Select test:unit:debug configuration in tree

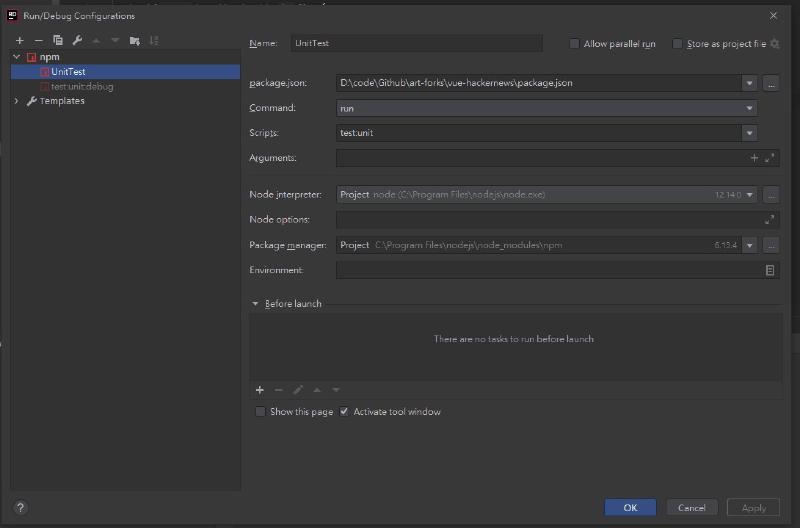[82, 87]
